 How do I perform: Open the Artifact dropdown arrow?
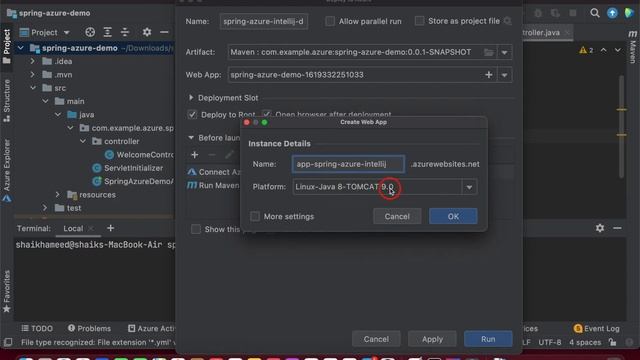pos(505,52)
